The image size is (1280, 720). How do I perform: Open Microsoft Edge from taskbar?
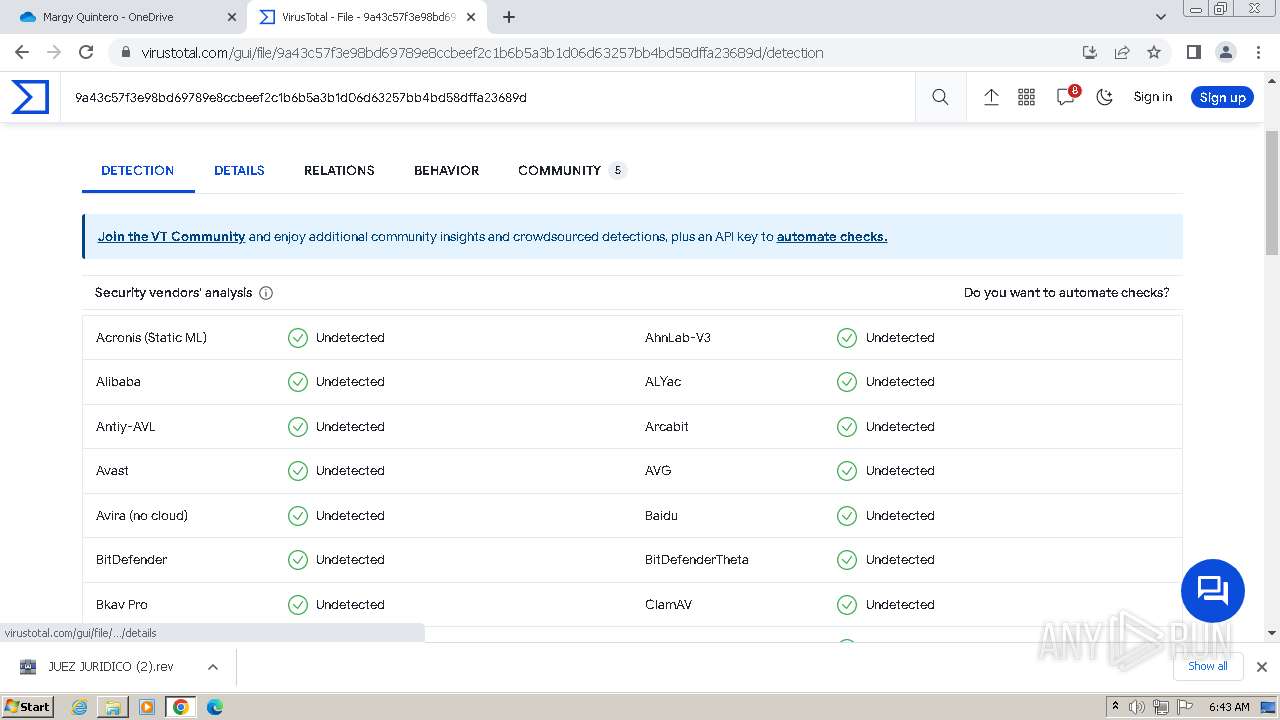pos(214,707)
